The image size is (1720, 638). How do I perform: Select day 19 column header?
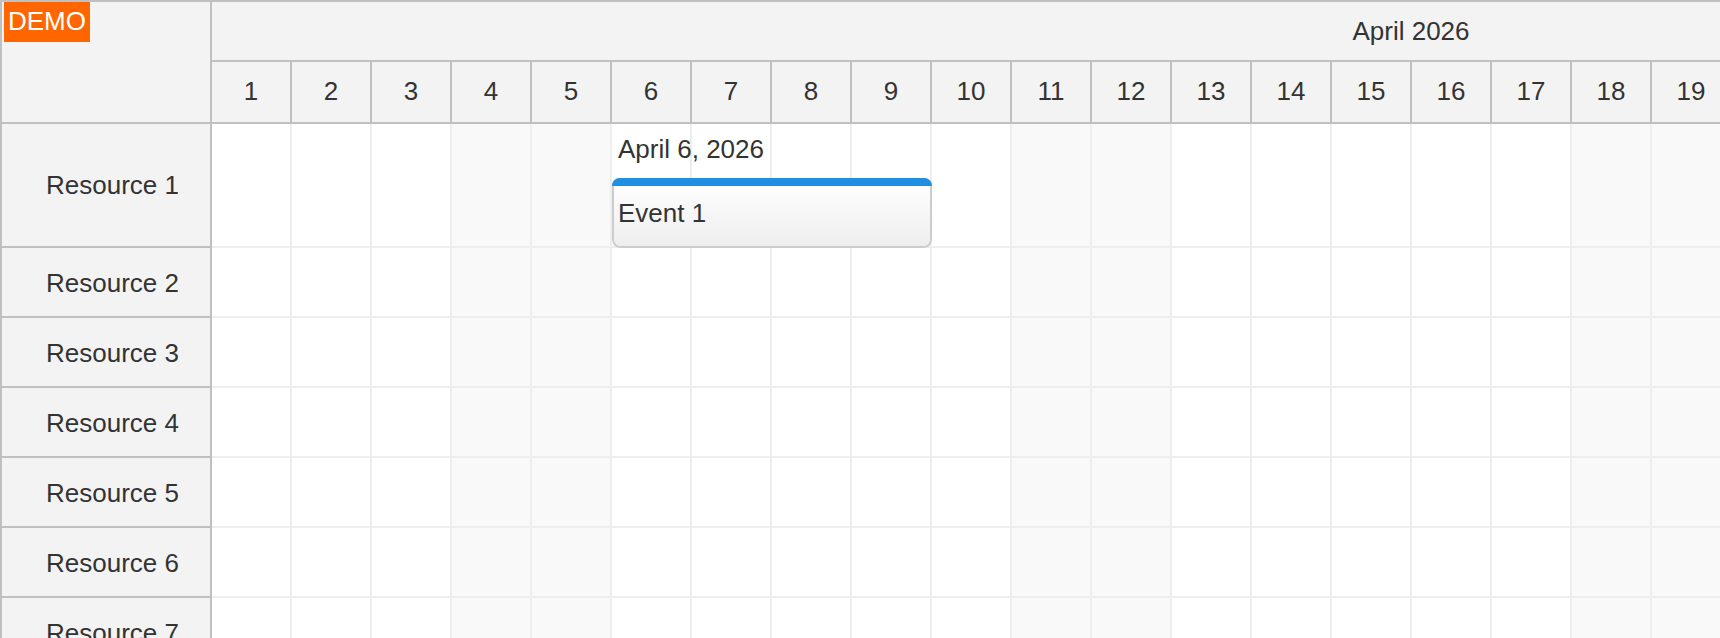pos(1690,92)
